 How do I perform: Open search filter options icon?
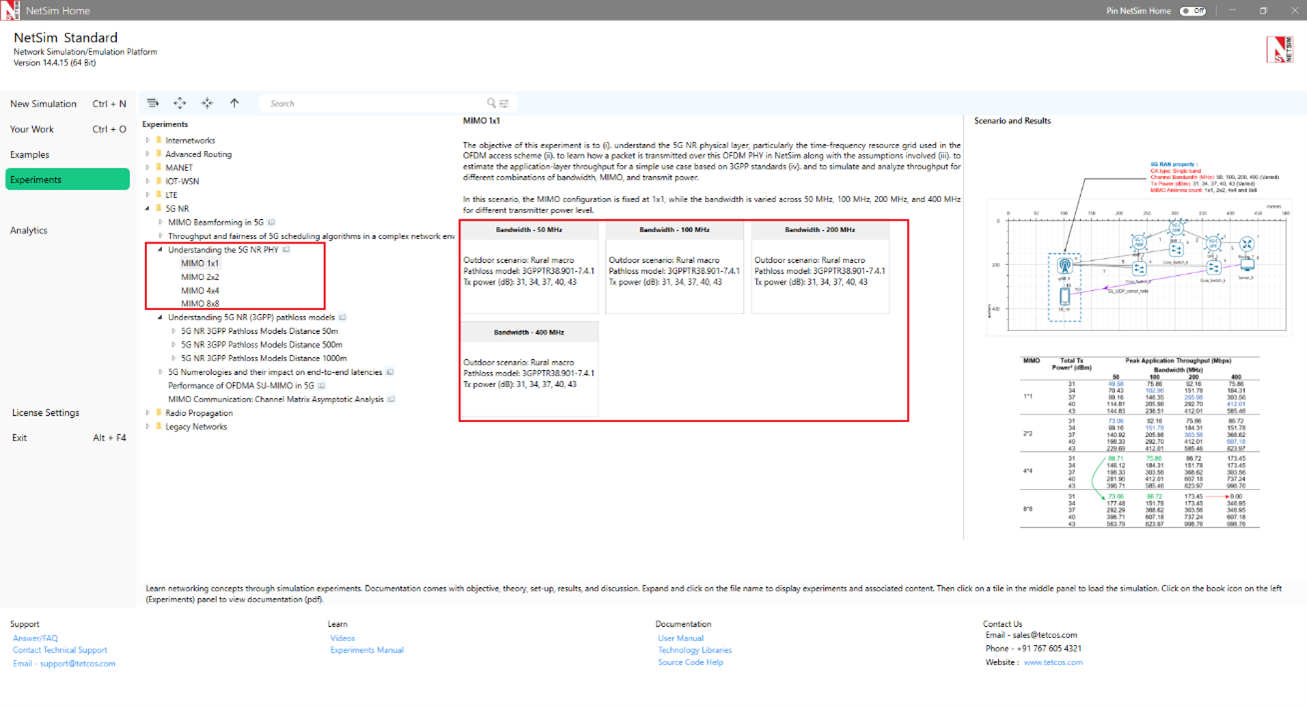coord(504,103)
